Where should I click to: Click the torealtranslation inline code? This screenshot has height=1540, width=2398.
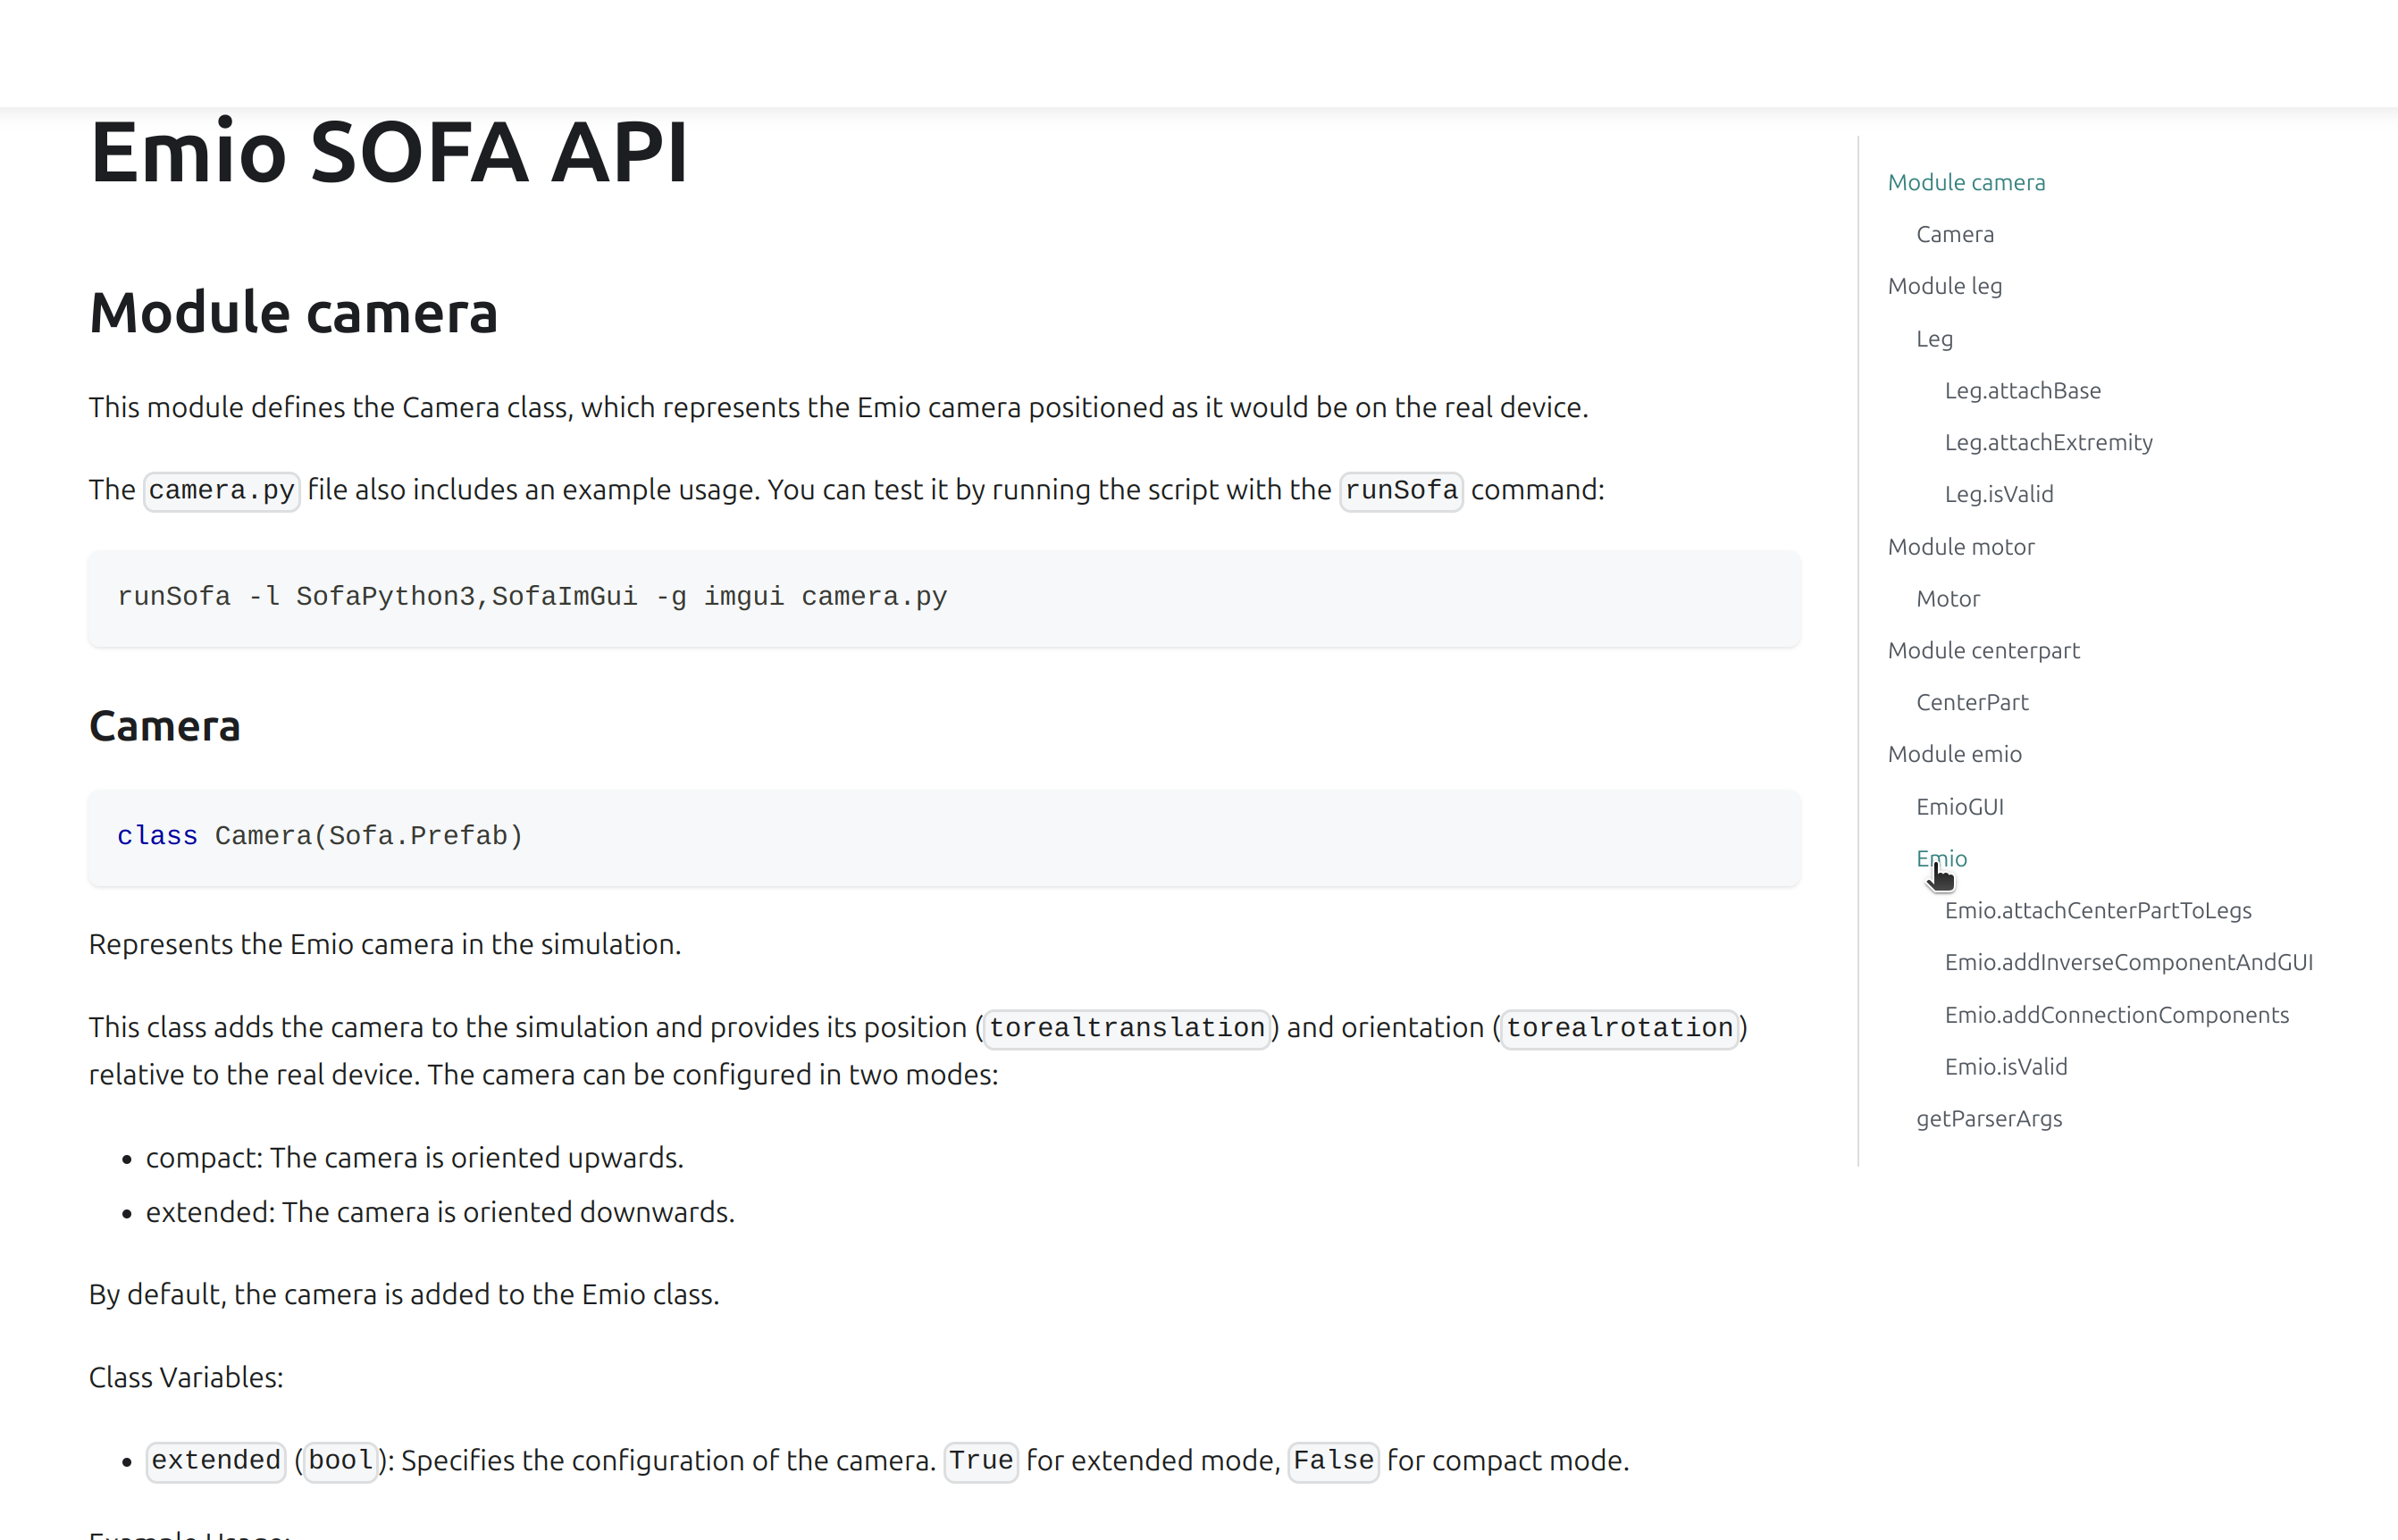coord(1127,1028)
